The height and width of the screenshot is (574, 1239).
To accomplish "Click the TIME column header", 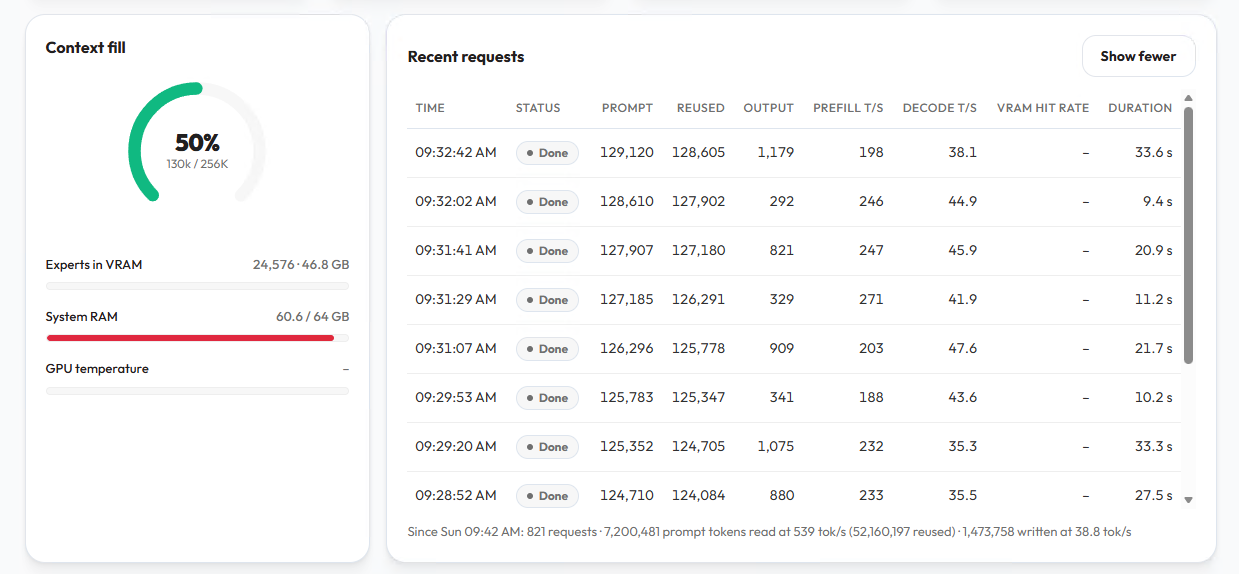I will (430, 108).
